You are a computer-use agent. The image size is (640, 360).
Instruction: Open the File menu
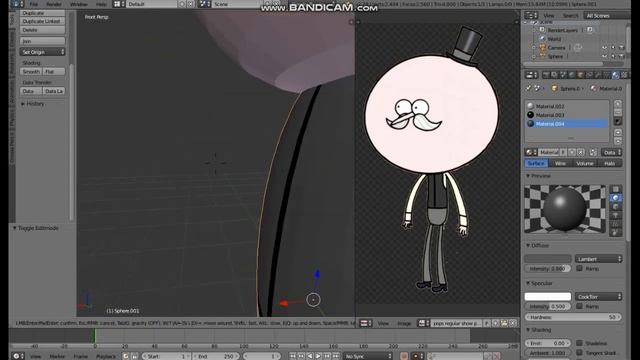point(34,4)
